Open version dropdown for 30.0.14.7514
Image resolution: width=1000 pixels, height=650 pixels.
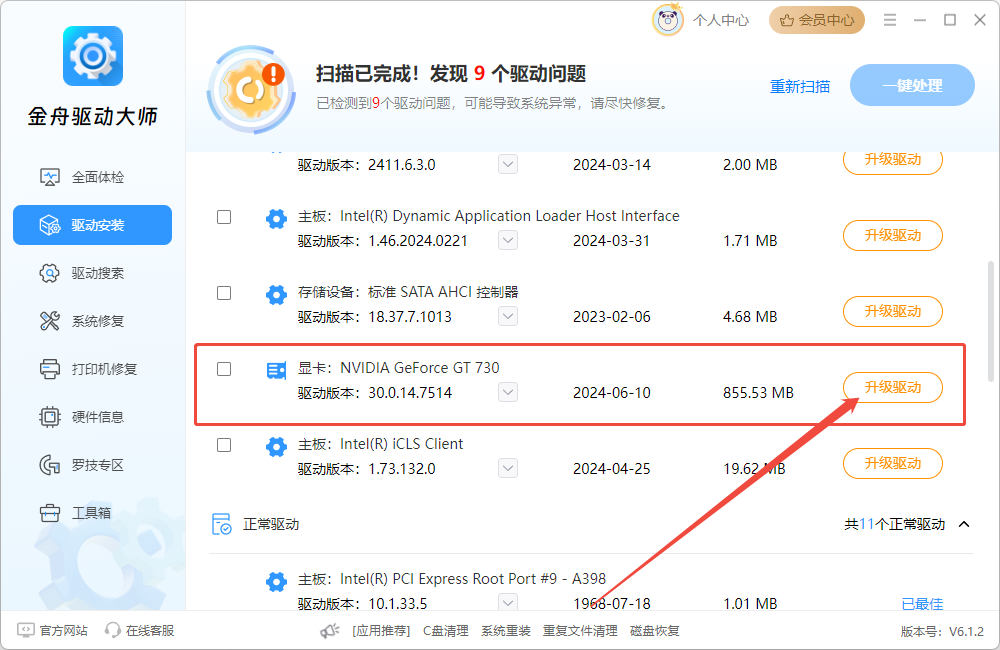point(508,392)
